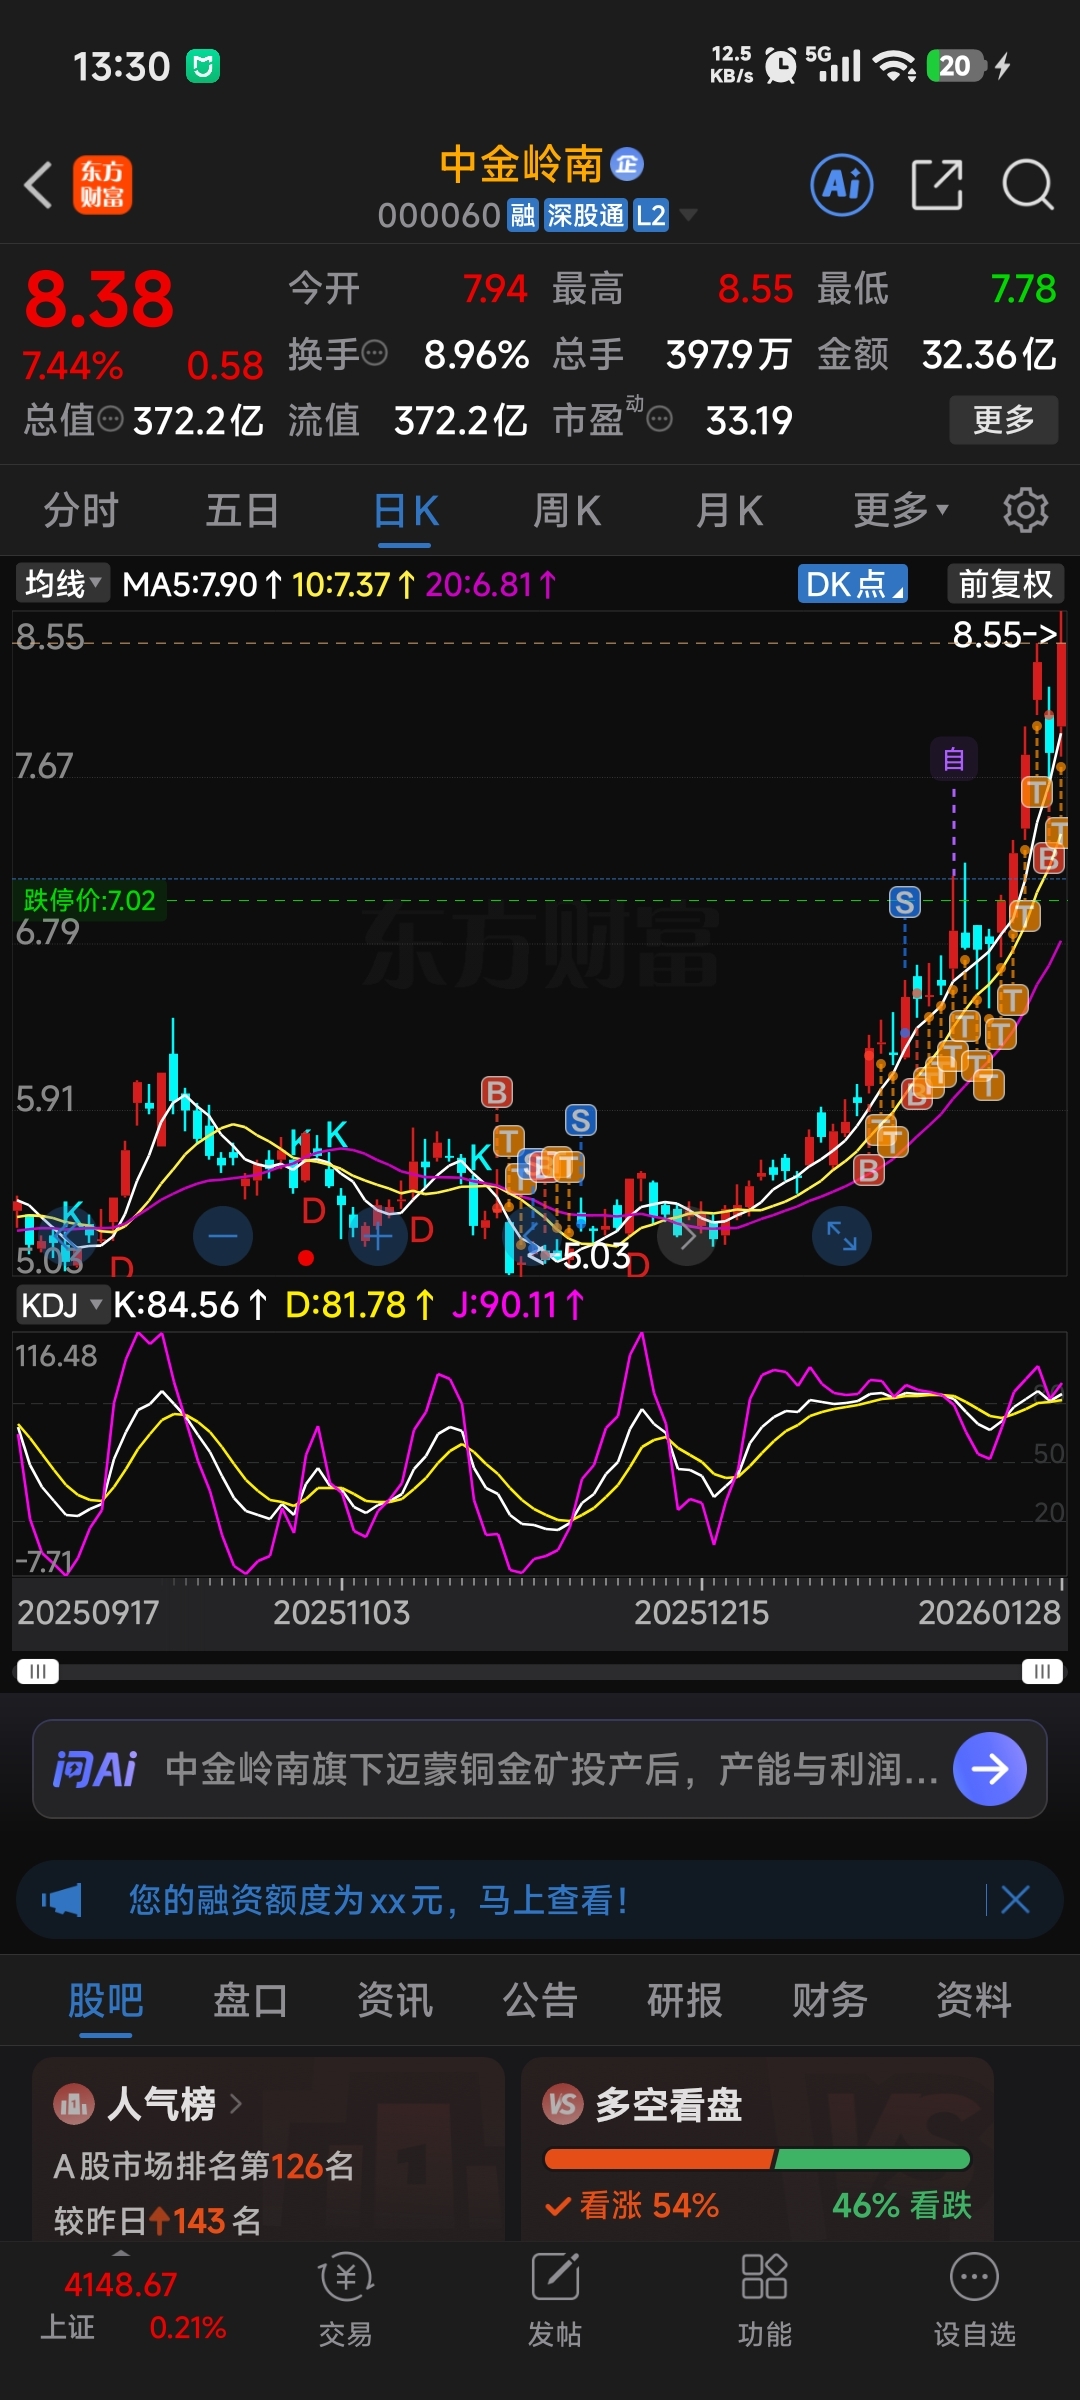Switch to 月K chart tab
Image resolution: width=1080 pixels, height=2400 pixels.
729,511
